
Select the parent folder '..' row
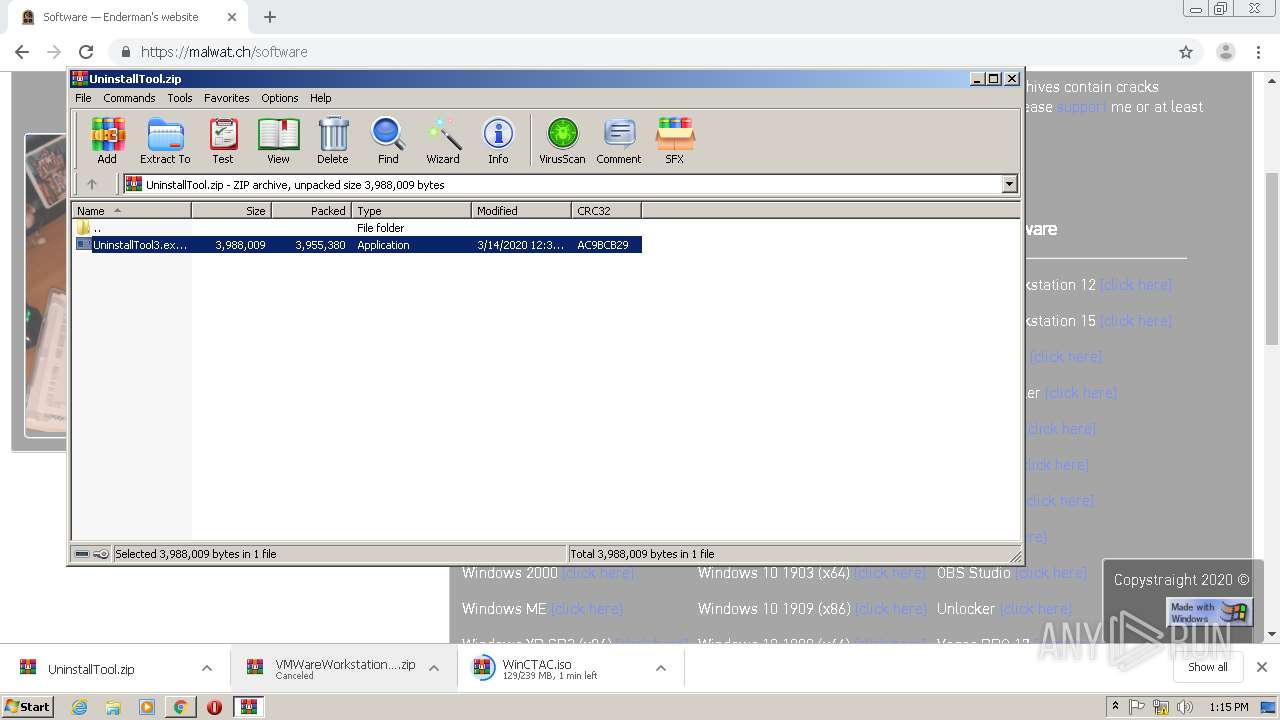coord(358,228)
